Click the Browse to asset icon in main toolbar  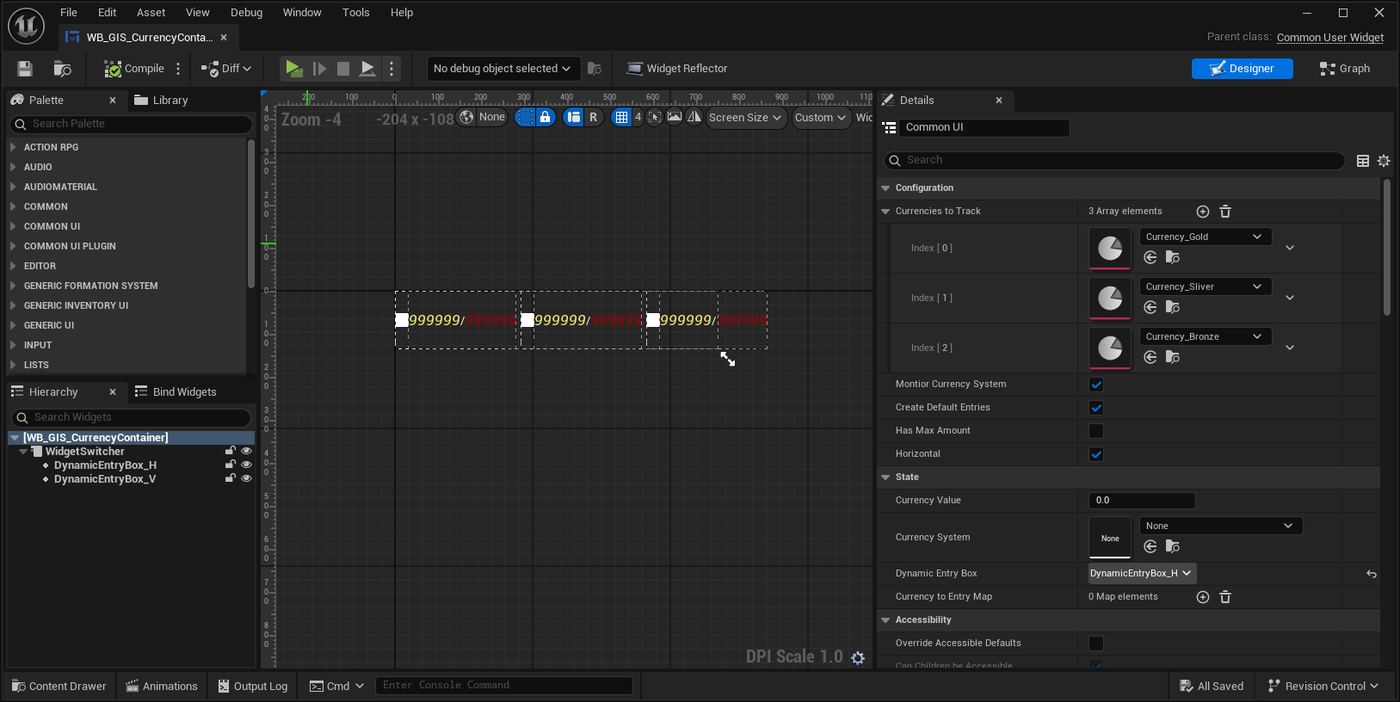pos(62,69)
